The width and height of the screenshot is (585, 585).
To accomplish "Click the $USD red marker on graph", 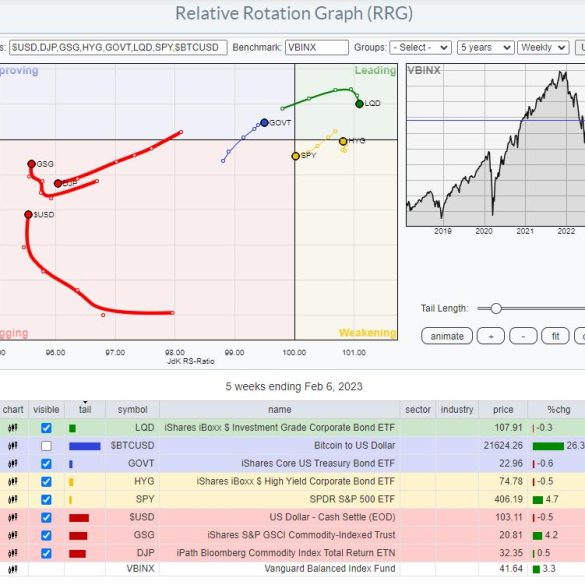I will [28, 215].
